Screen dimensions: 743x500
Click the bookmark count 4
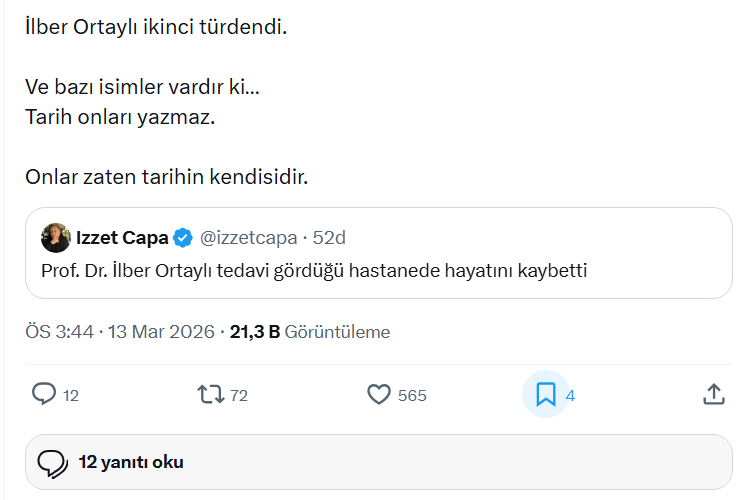(x=570, y=395)
